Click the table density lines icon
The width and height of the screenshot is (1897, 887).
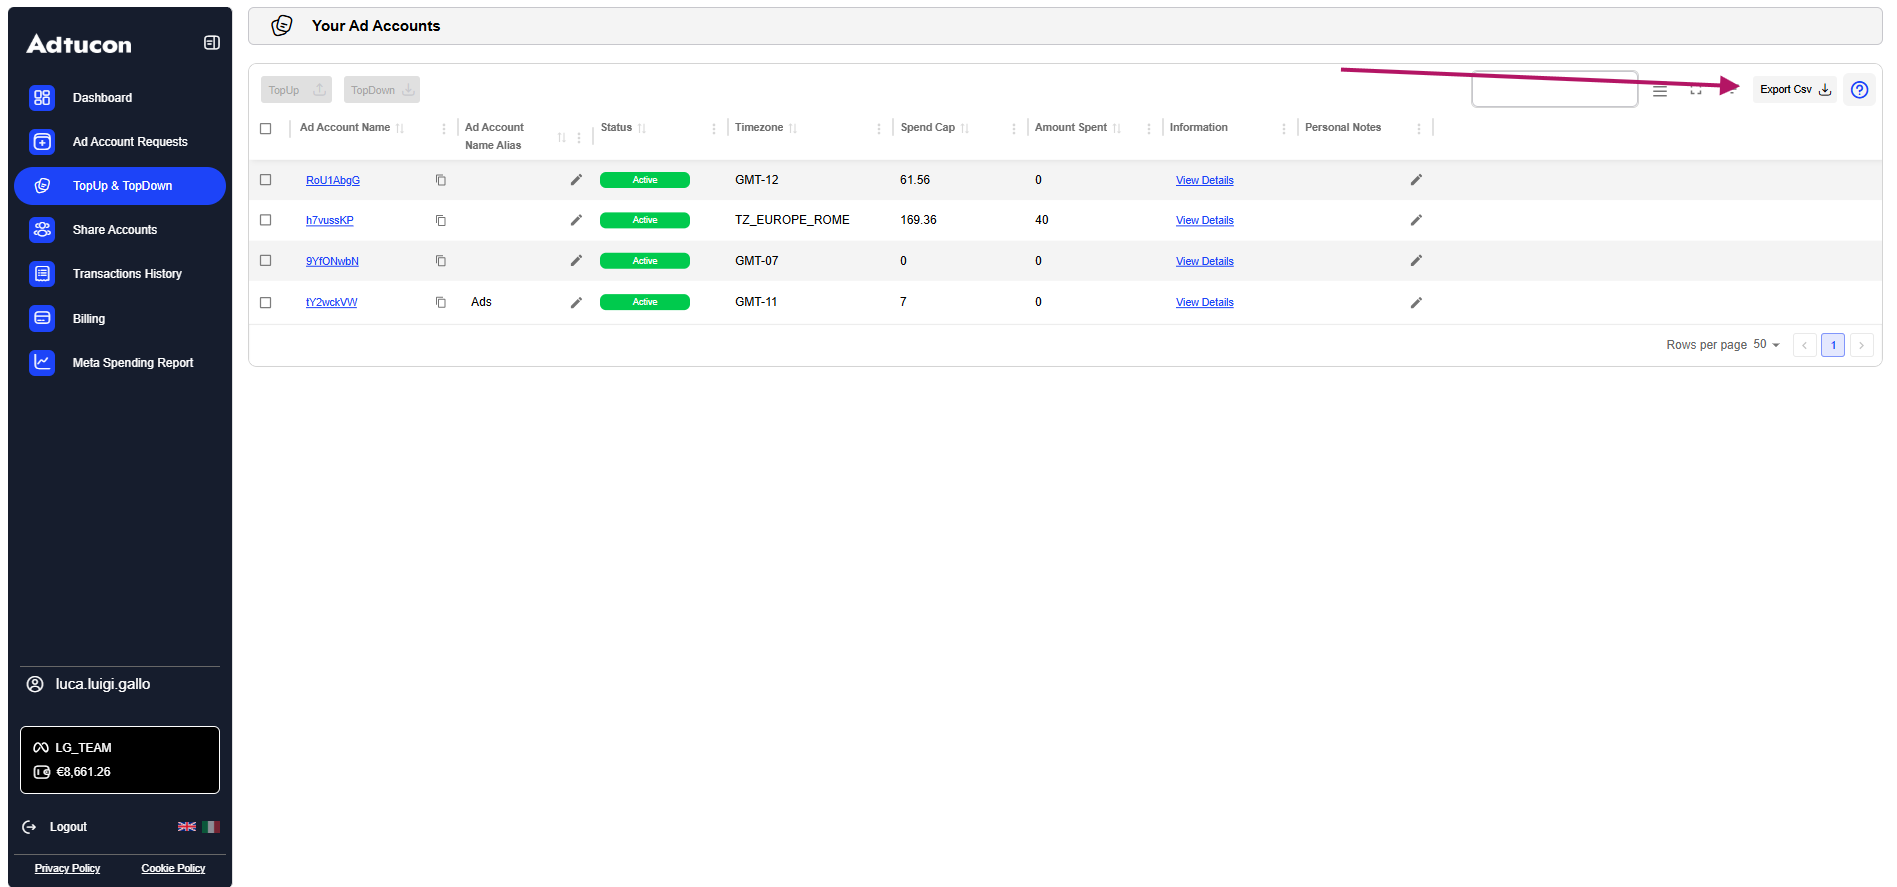(x=1660, y=90)
